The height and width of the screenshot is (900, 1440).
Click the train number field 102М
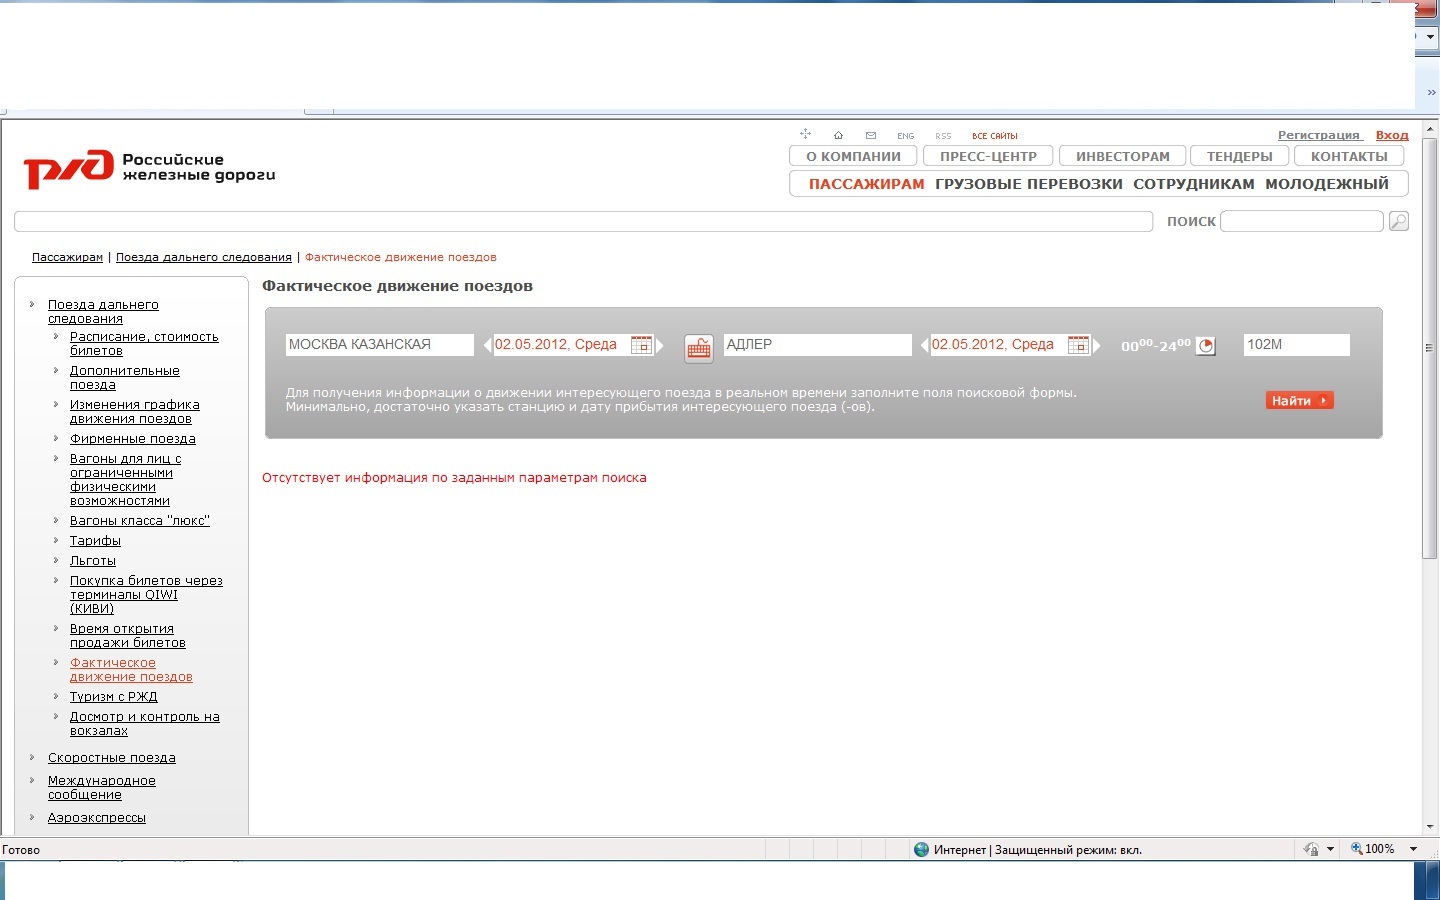[1295, 345]
